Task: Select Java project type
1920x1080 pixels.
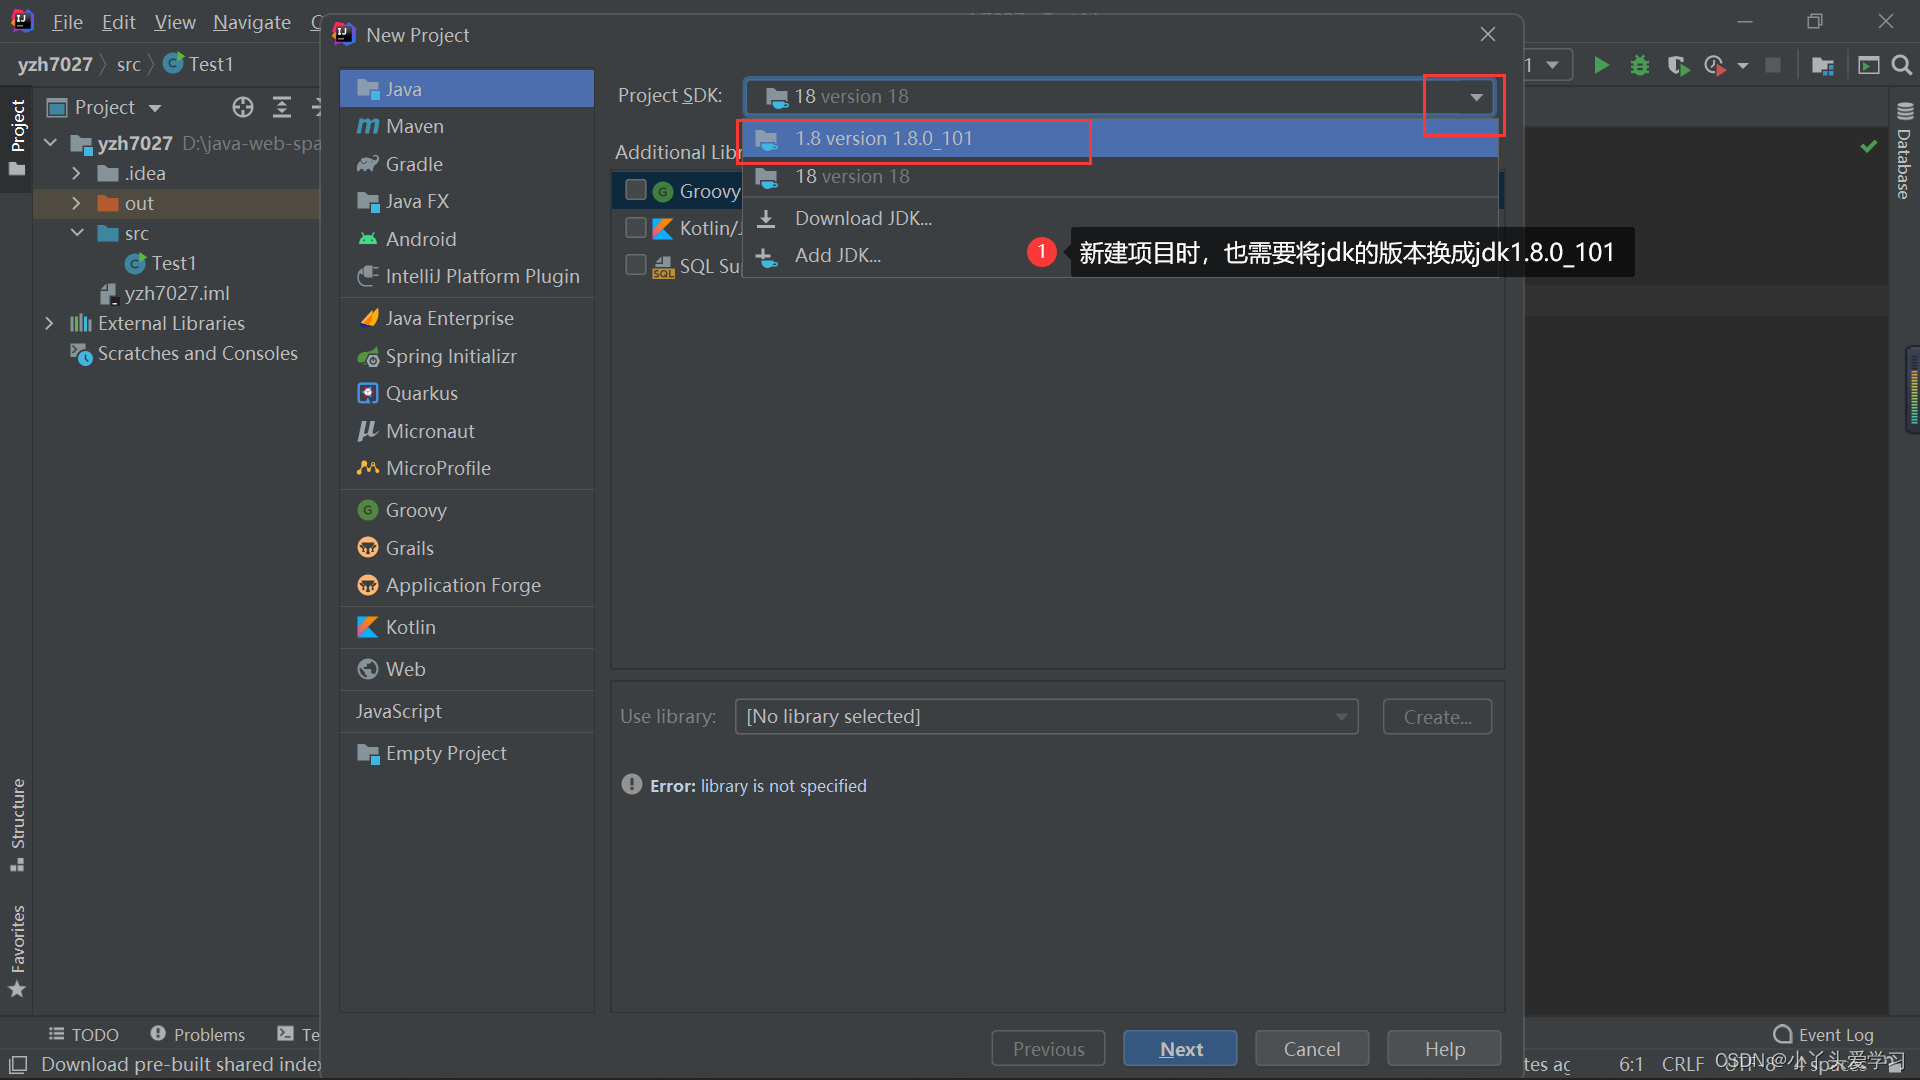Action: point(467,89)
